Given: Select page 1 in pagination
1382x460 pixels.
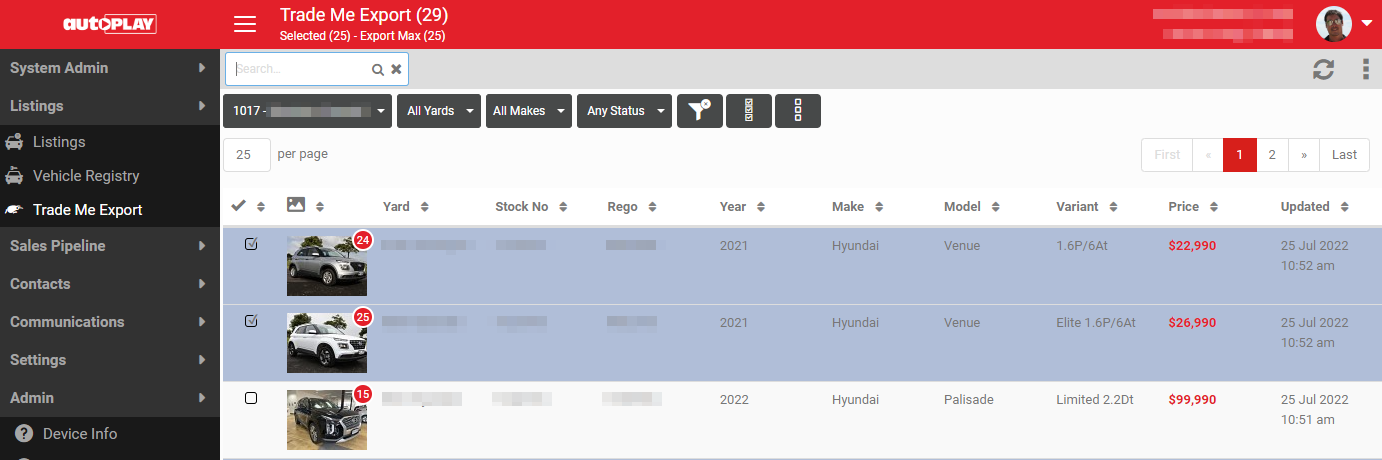Looking at the screenshot, I should tap(1239, 155).
